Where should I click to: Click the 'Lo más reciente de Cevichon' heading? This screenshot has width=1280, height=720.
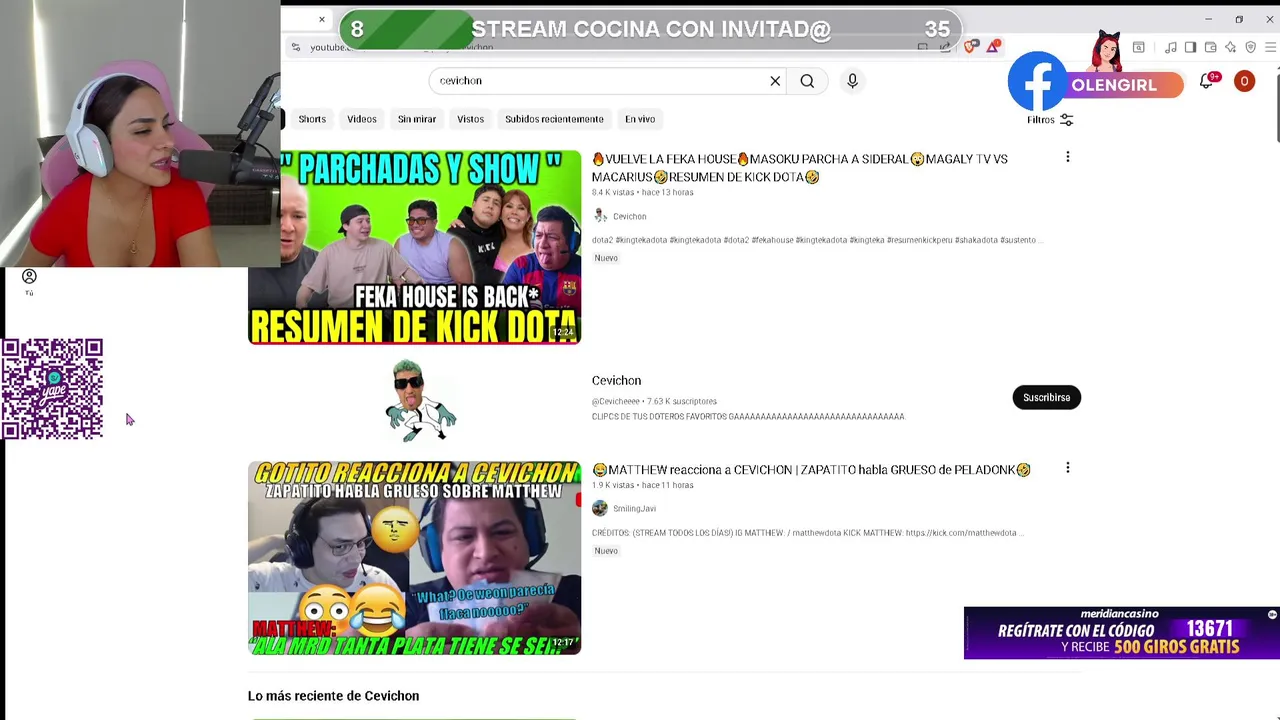(333, 696)
